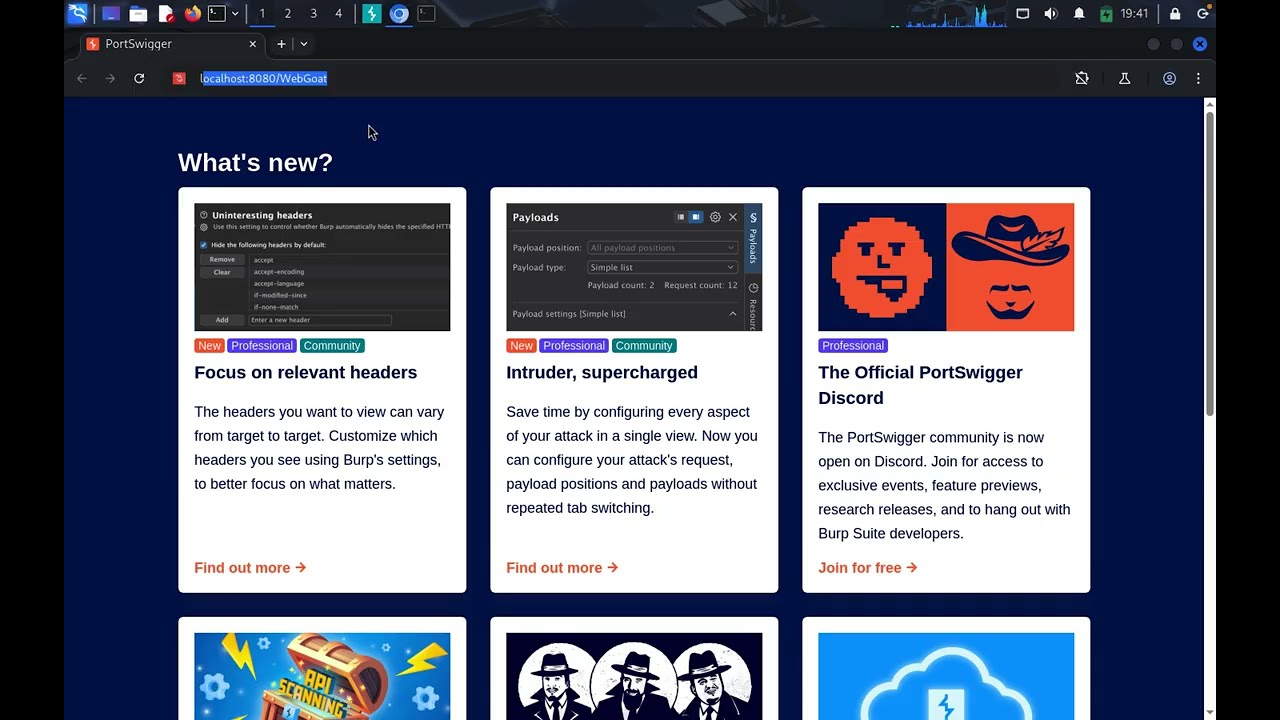The height and width of the screenshot is (720, 1280).
Task: Select the terminal window taskbar icon
Action: point(426,14)
